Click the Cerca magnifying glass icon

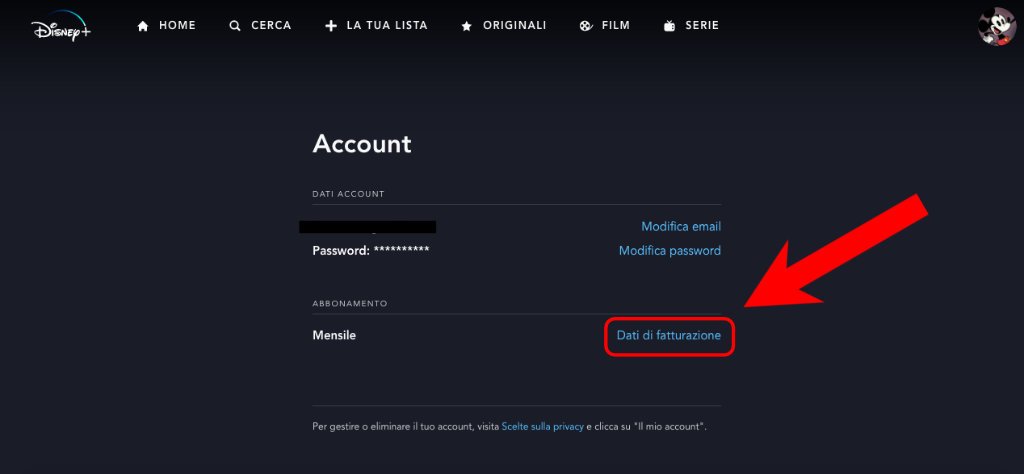[x=235, y=26]
